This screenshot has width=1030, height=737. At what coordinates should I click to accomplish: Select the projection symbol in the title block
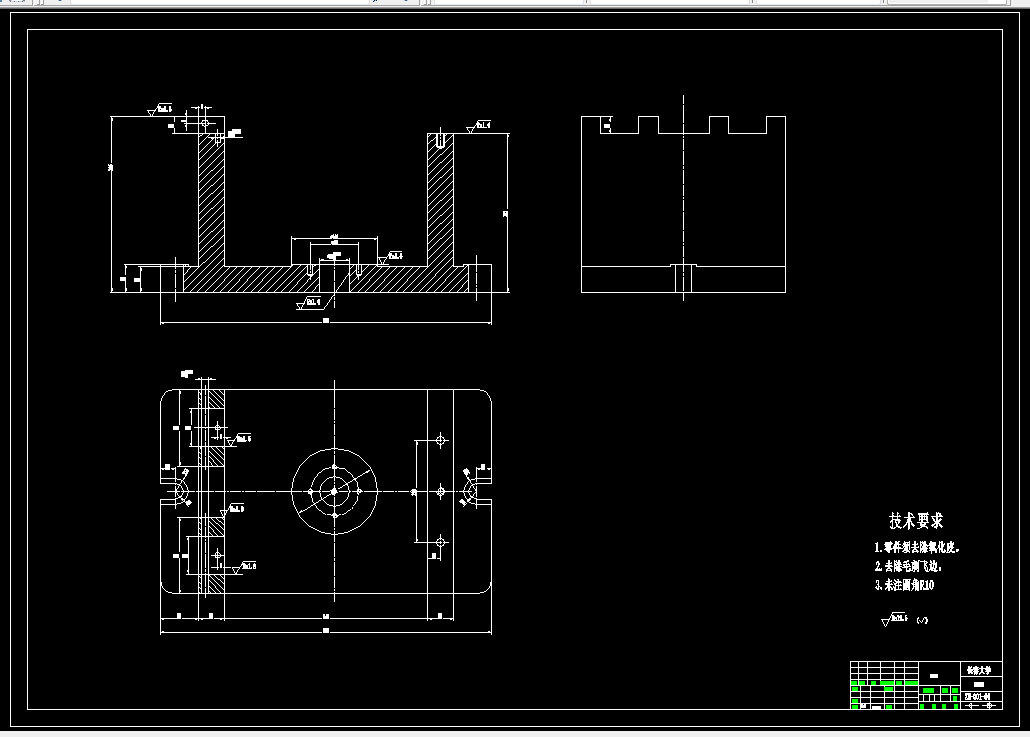(x=981, y=705)
